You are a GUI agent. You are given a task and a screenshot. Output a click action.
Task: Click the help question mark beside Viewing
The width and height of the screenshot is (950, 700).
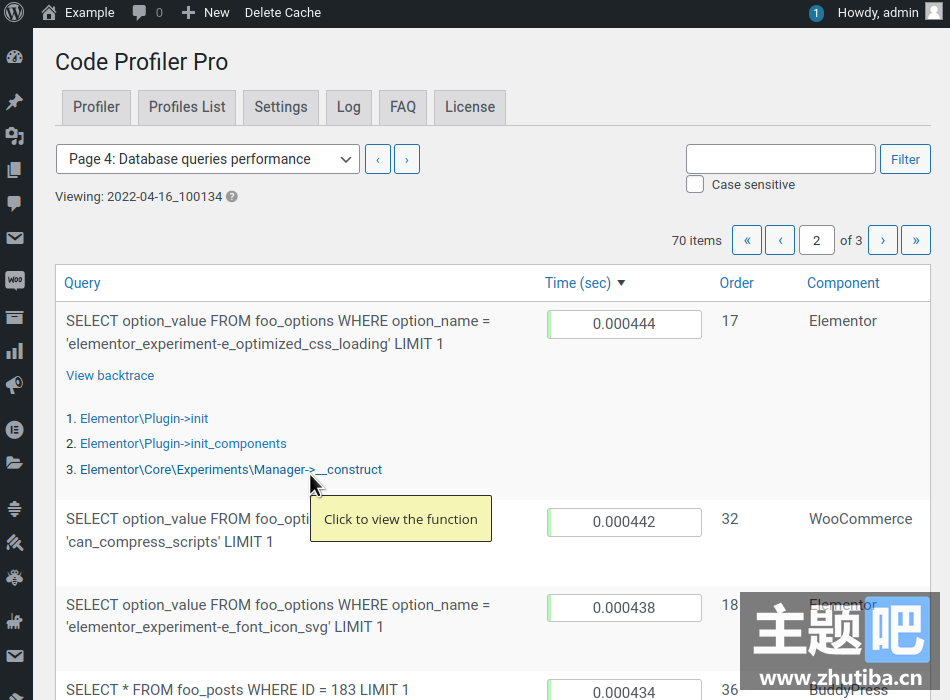point(232,197)
